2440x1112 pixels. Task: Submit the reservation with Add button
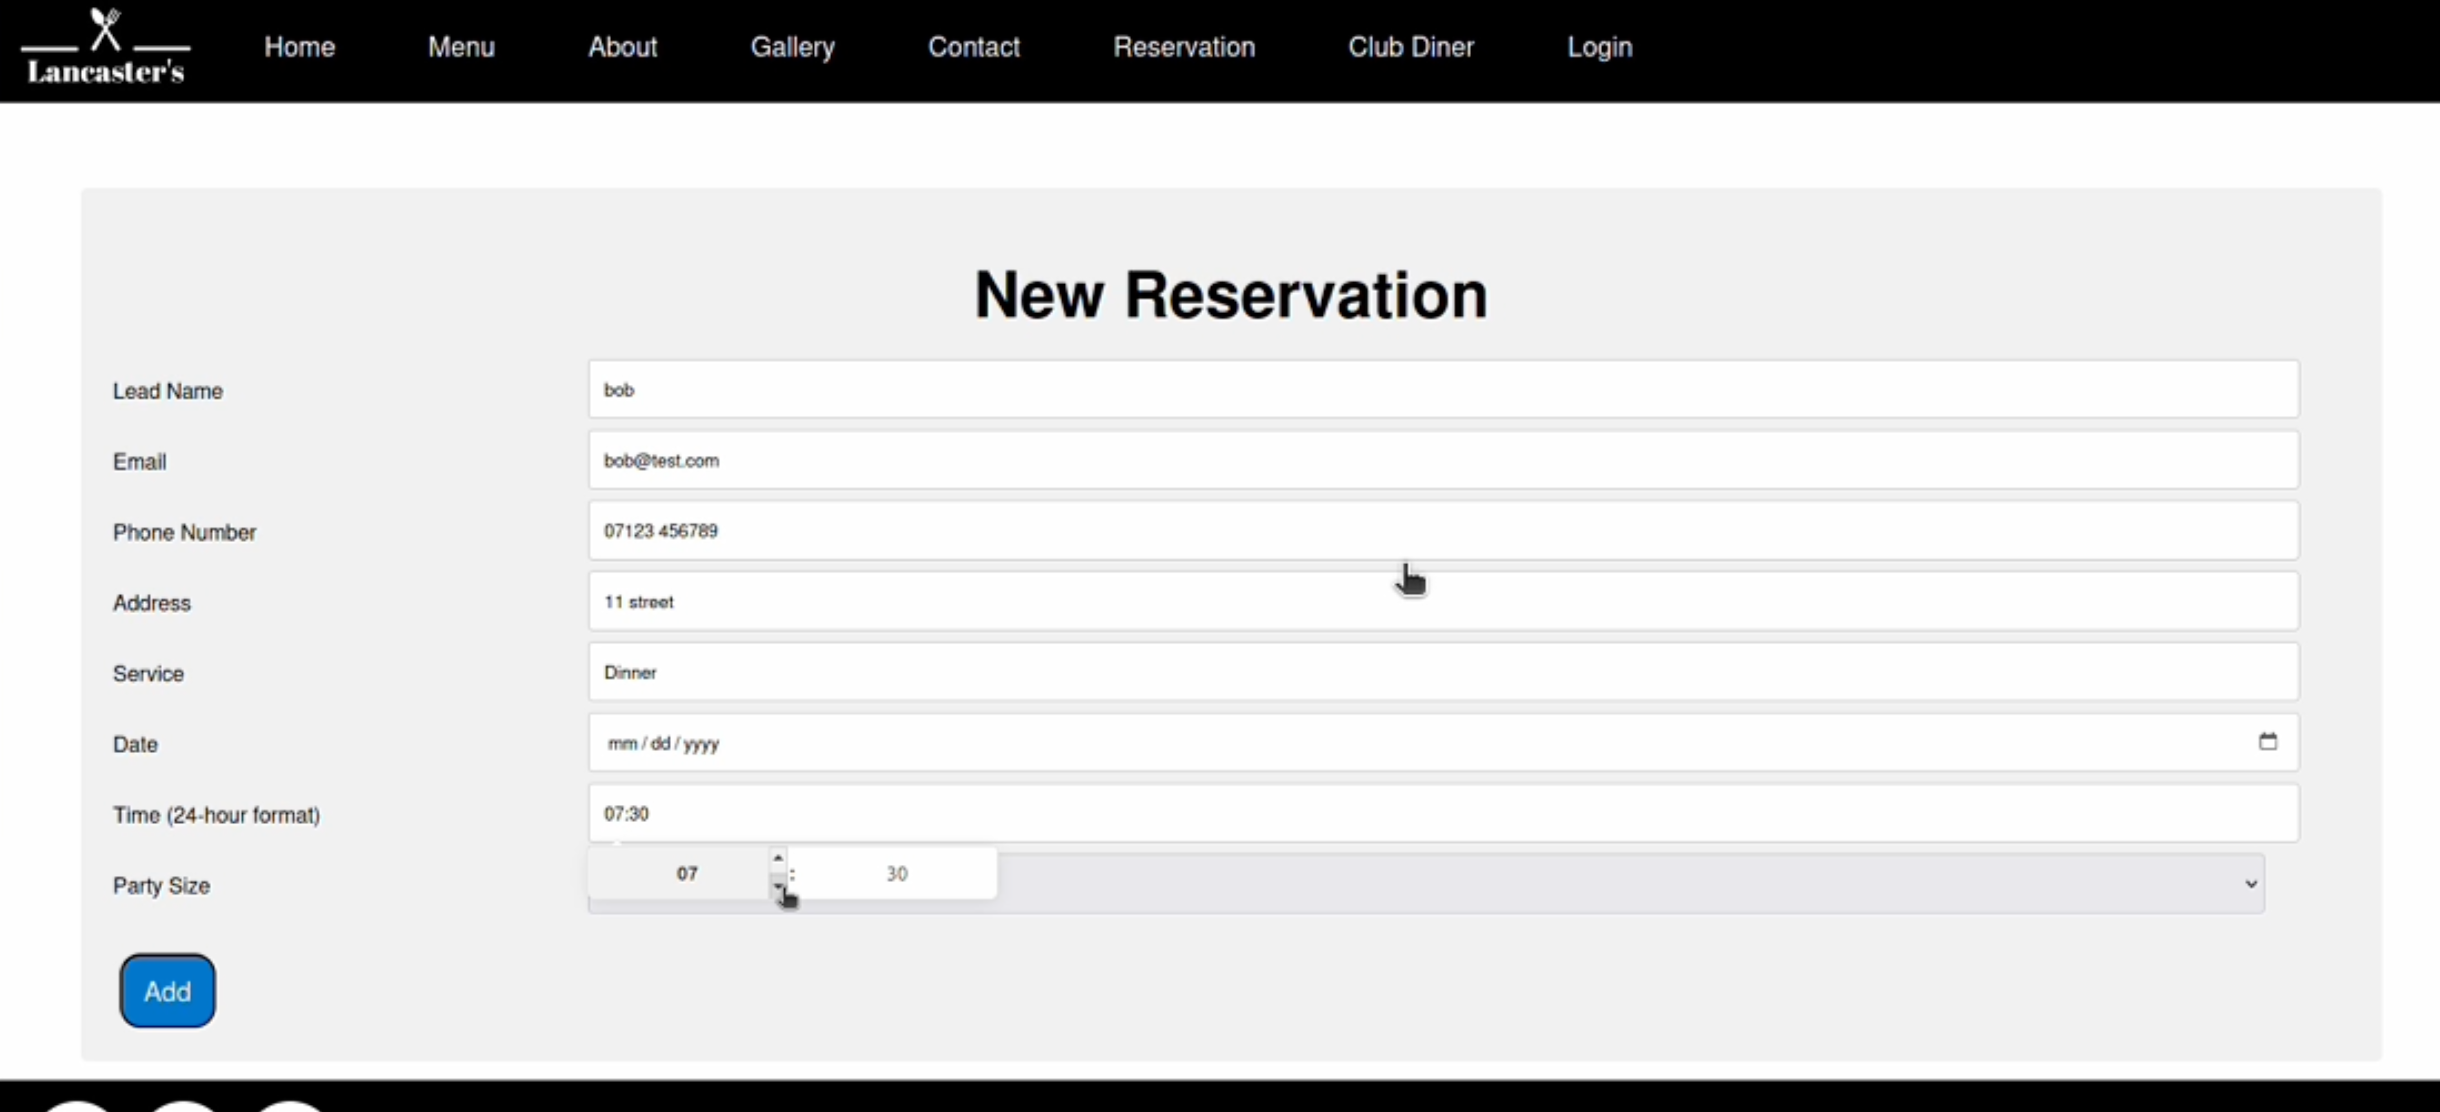tap(167, 991)
